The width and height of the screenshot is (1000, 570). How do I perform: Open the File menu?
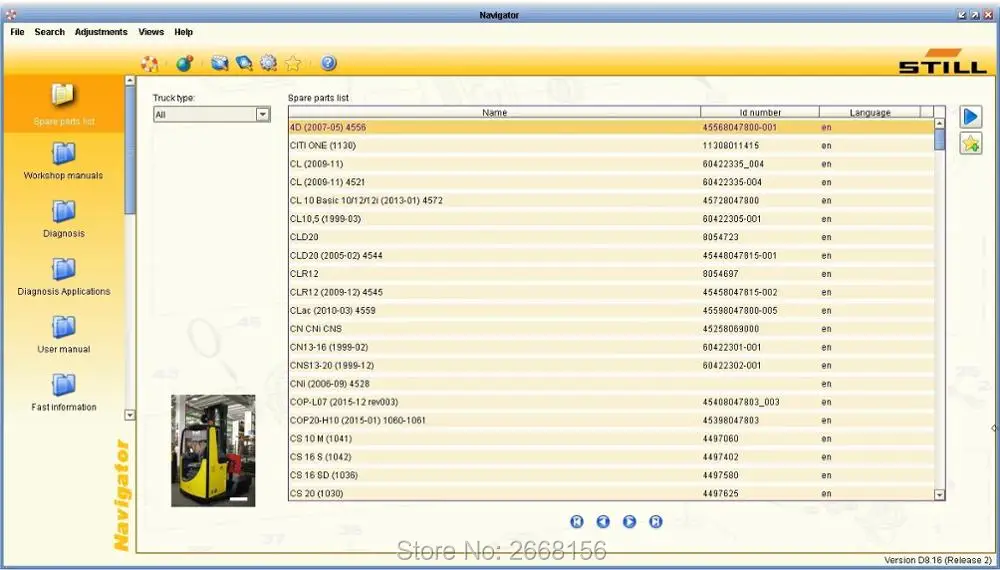point(17,32)
